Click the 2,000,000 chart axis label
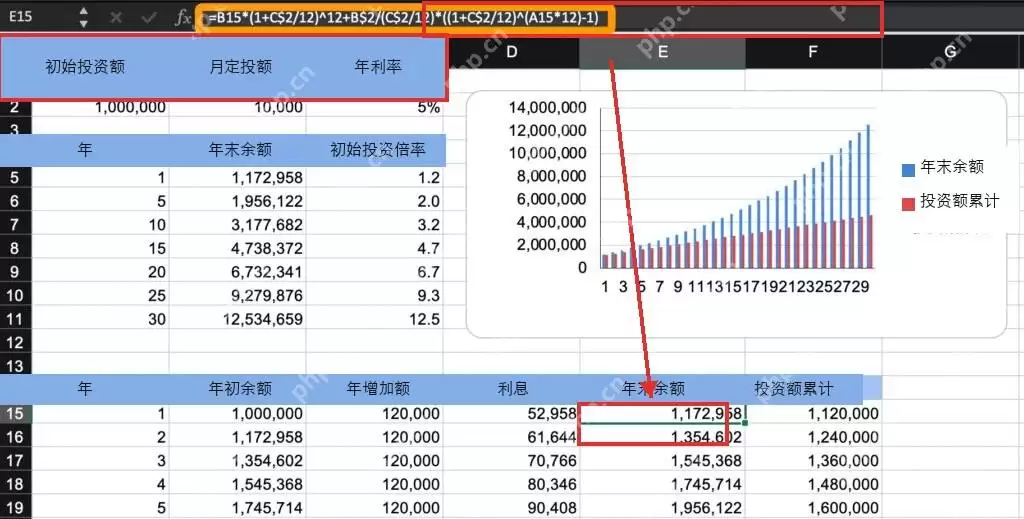The width and height of the screenshot is (1024, 519). coord(551,244)
